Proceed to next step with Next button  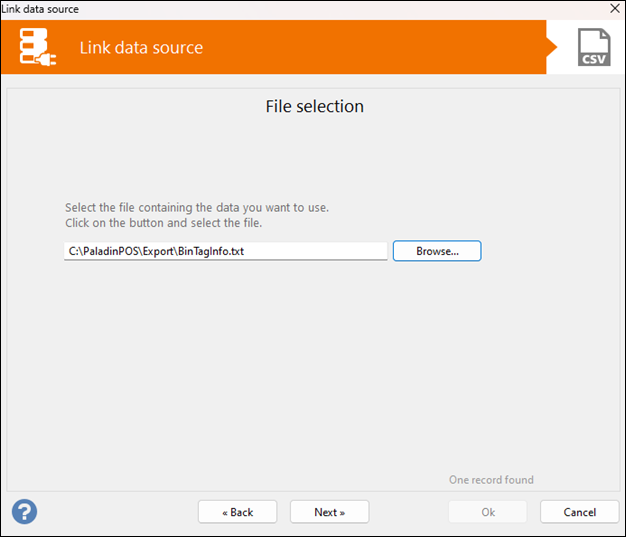(x=329, y=512)
